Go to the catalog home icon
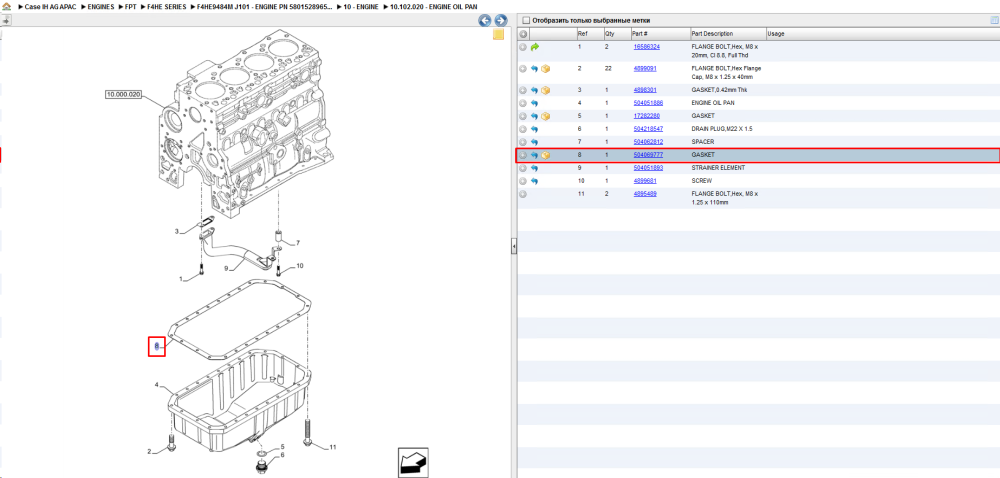Image resolution: width=1000 pixels, height=478 pixels. click(x=6, y=6)
